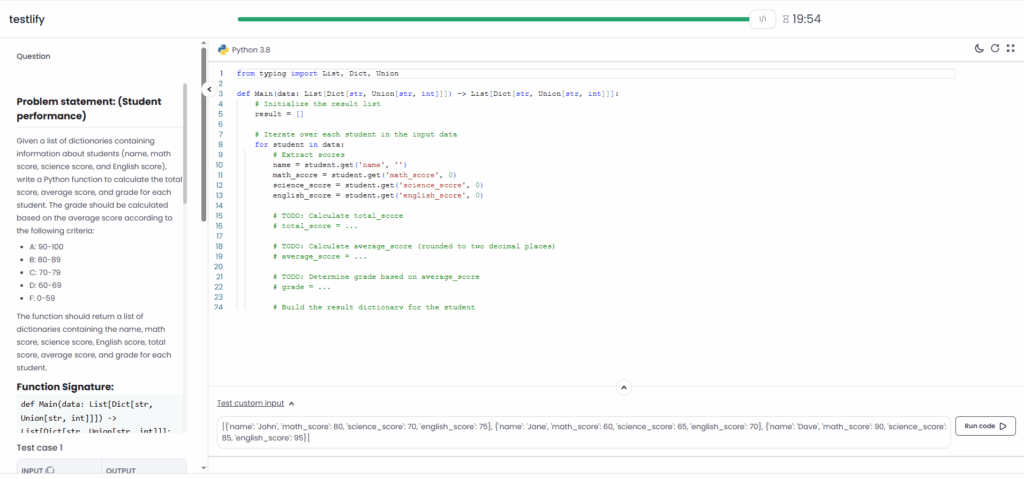Click the scroll-down arrow of the left panel
Screen dimensions: 1024x479
coord(203,468)
